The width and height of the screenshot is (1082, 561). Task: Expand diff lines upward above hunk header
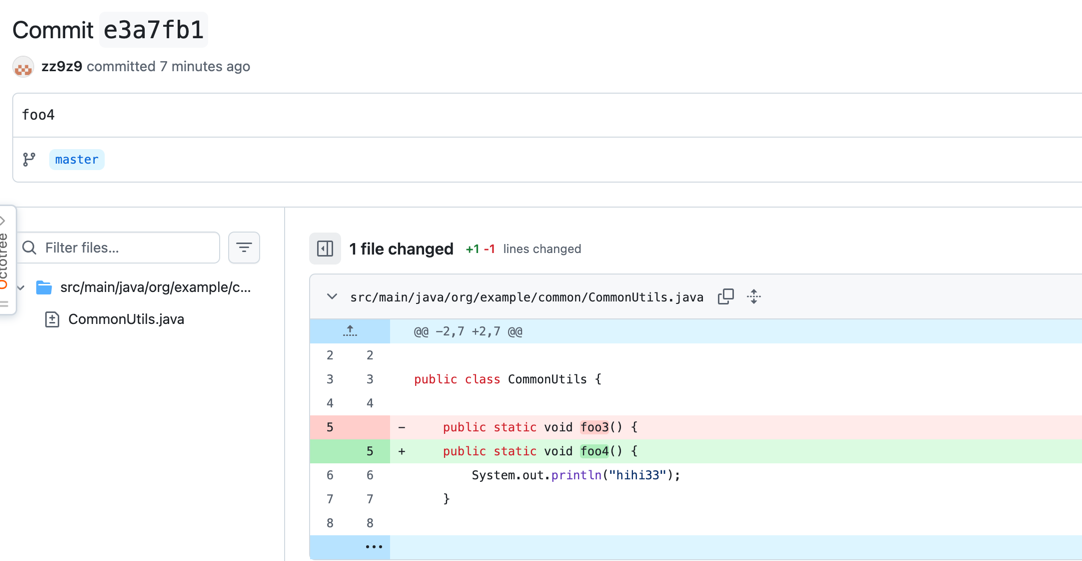pyautogui.click(x=350, y=331)
